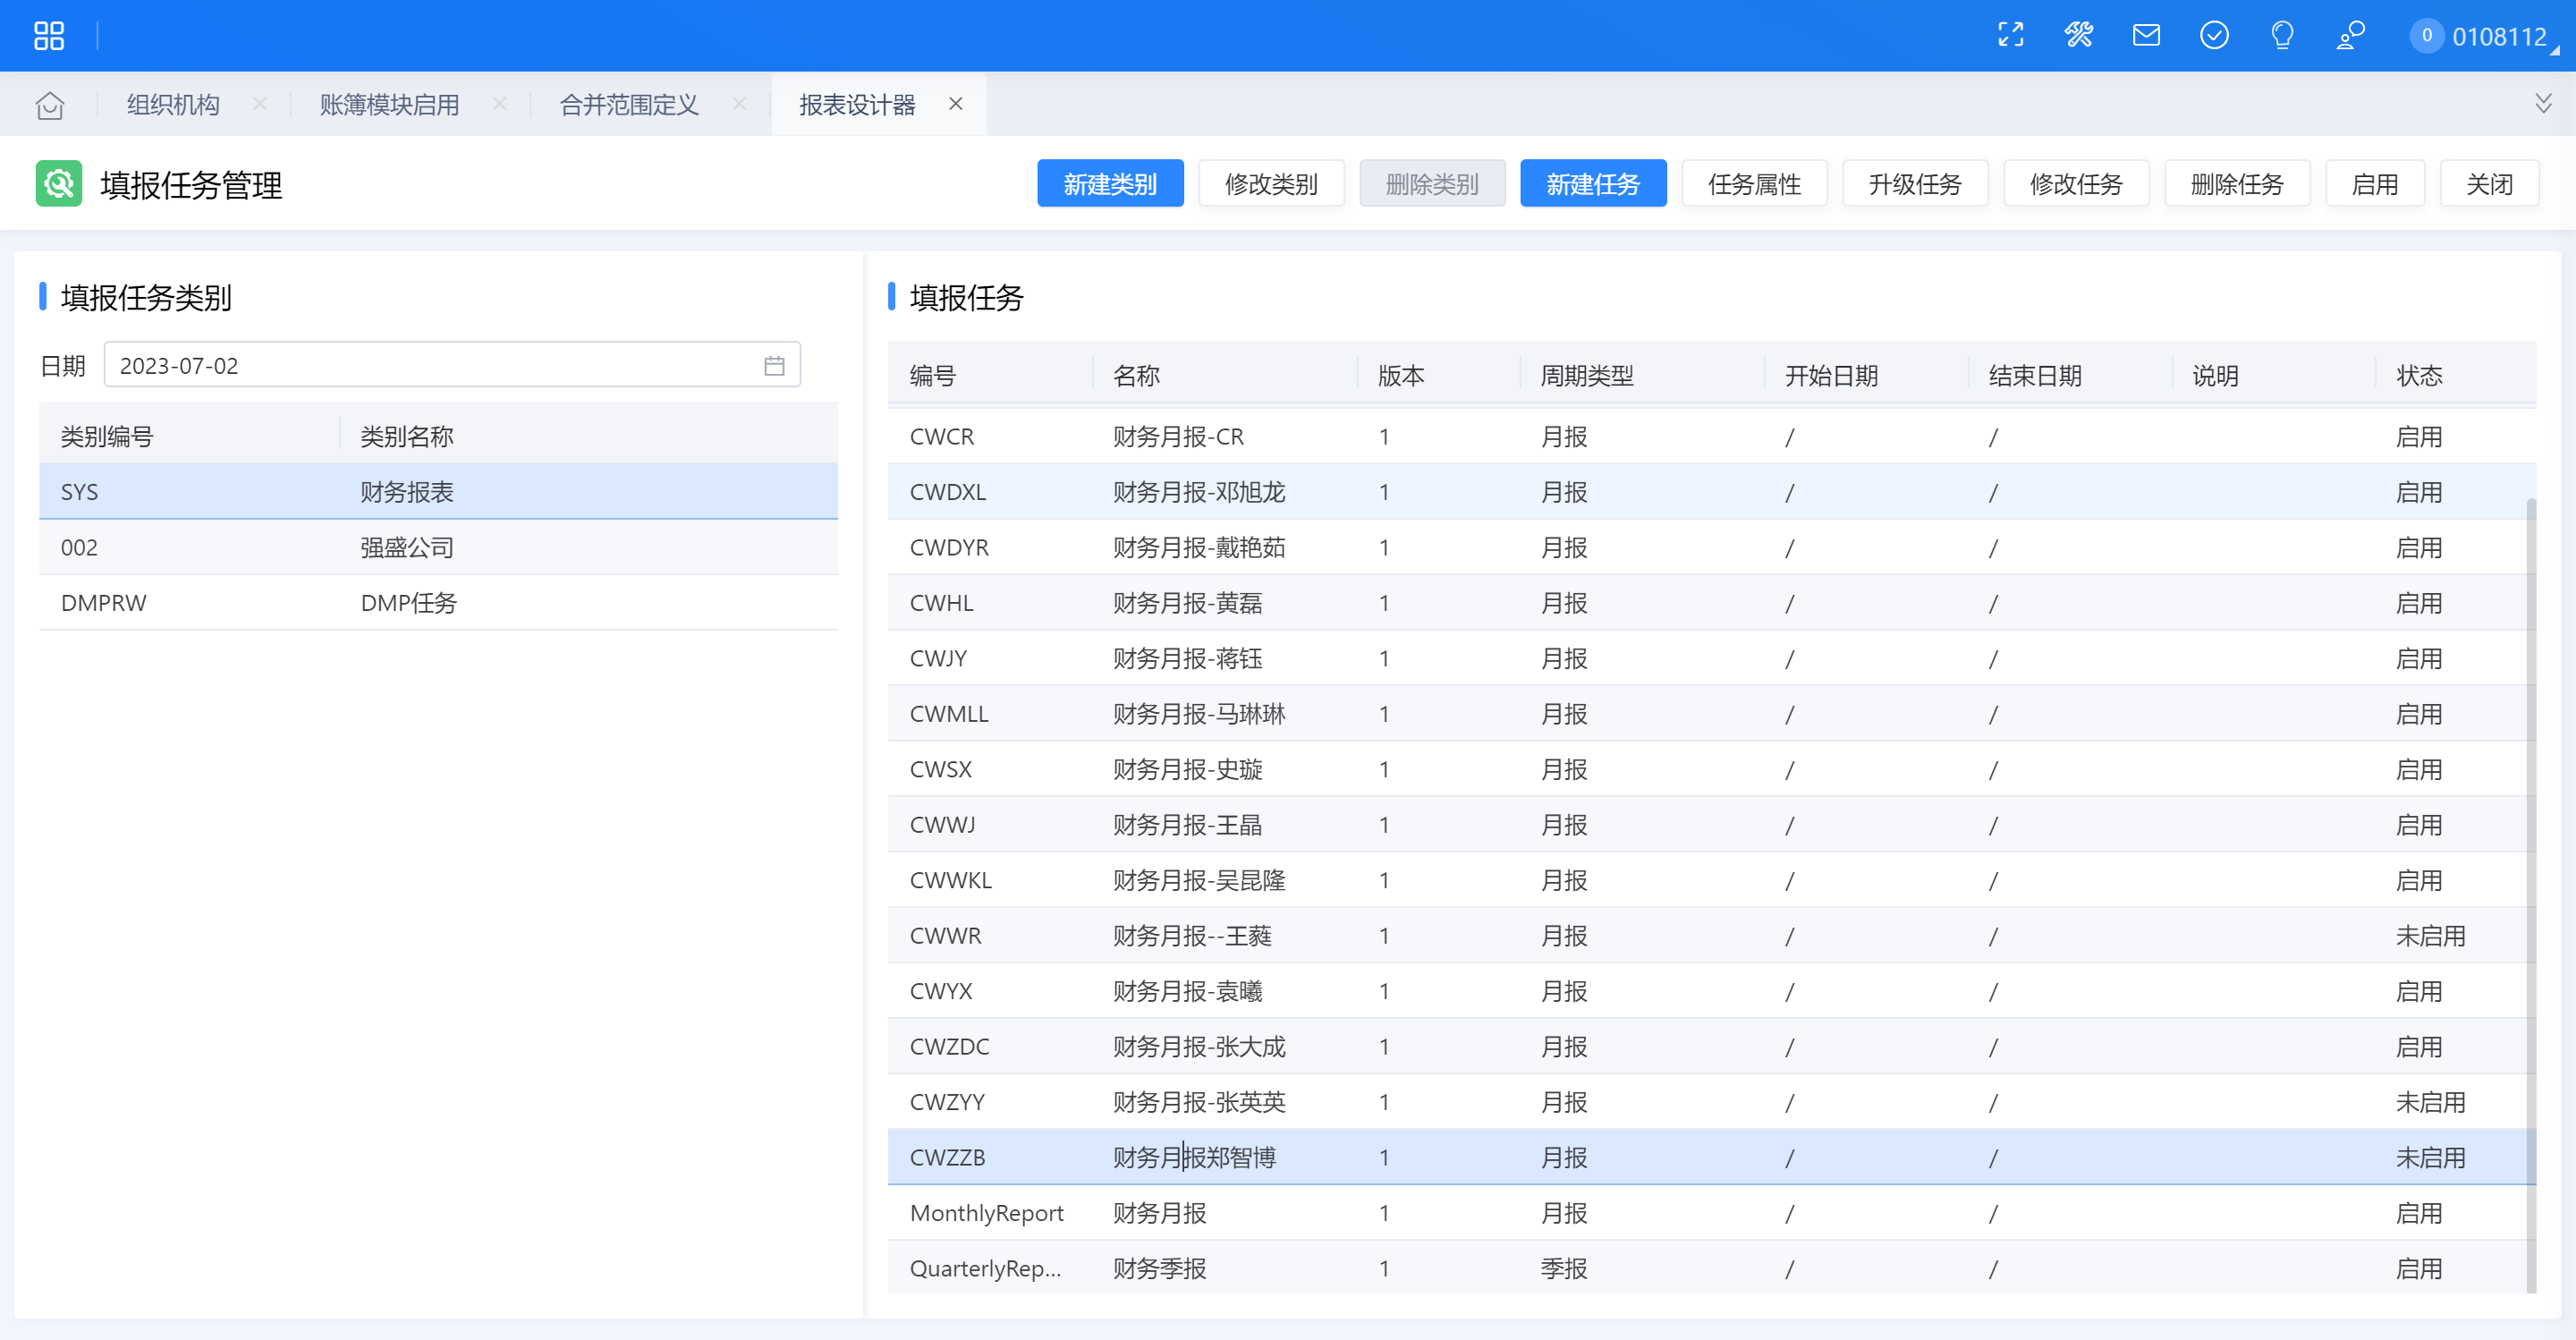
Task: Click the 新建任务 button
Action: [1593, 184]
